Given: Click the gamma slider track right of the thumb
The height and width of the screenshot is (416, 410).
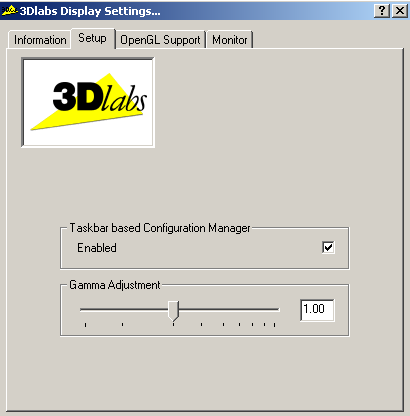Looking at the screenshot, I should coord(229,310).
